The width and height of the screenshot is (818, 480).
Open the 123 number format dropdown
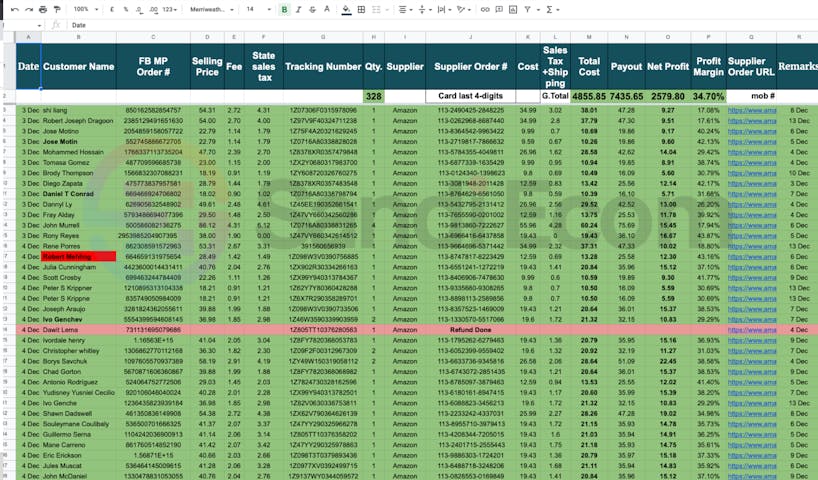pyautogui.click(x=170, y=9)
